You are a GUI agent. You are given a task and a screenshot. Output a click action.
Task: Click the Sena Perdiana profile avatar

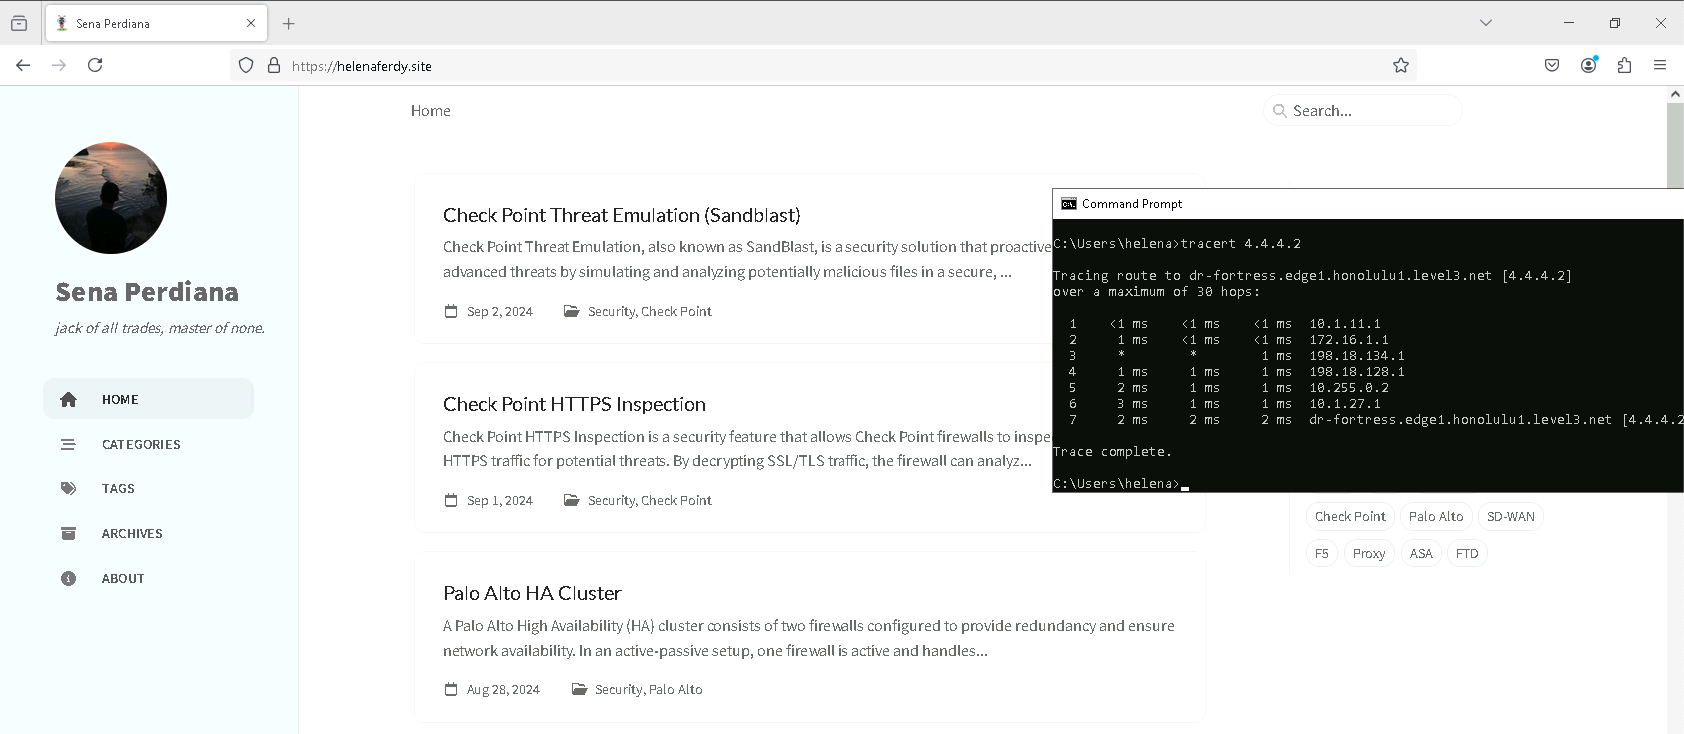[x=111, y=198]
